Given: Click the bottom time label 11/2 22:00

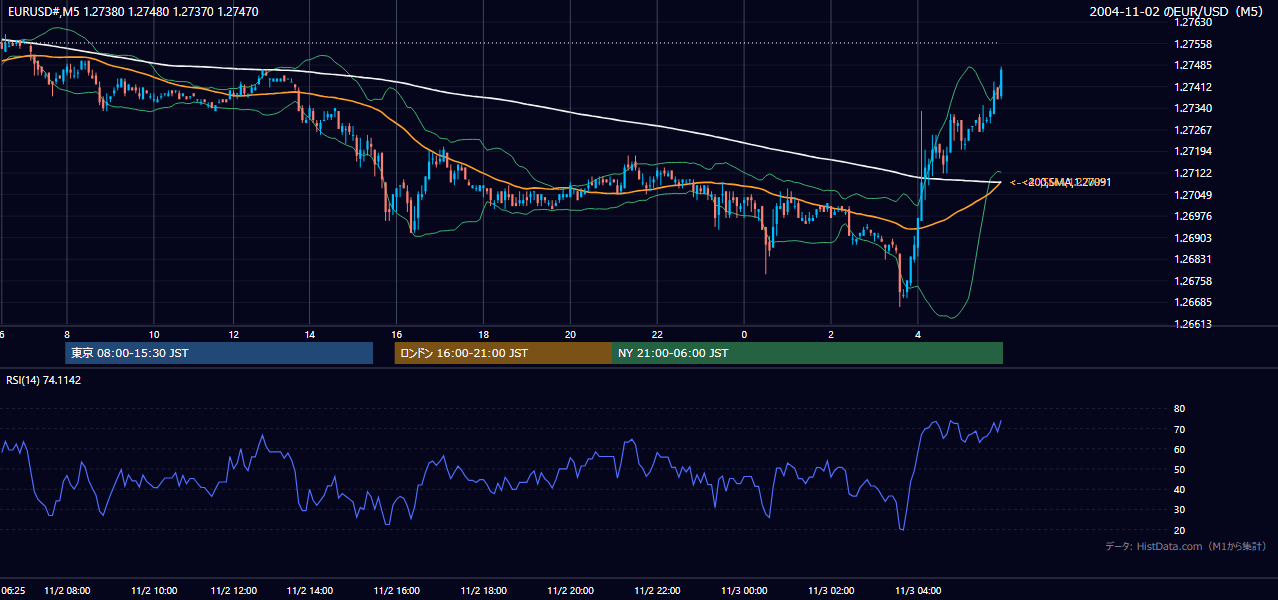Looking at the screenshot, I should (657, 590).
